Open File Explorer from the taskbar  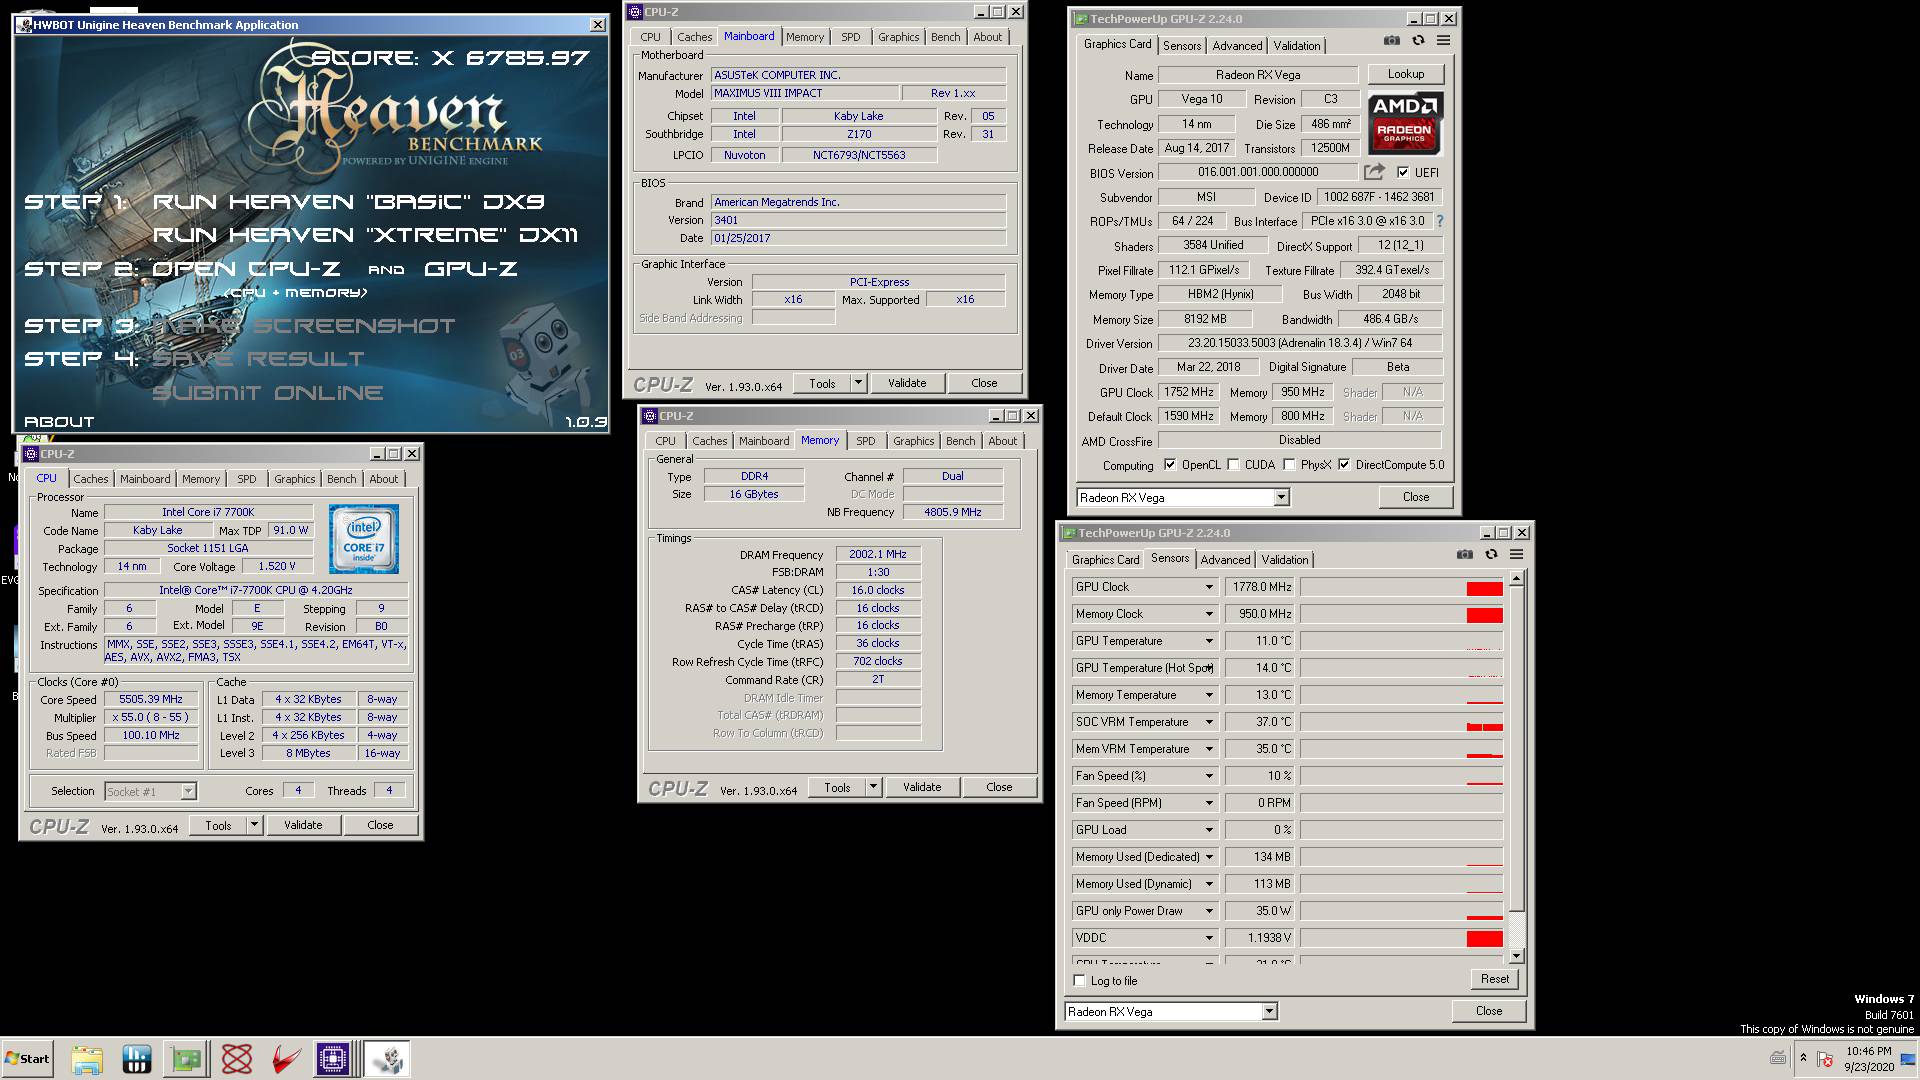[87, 1059]
